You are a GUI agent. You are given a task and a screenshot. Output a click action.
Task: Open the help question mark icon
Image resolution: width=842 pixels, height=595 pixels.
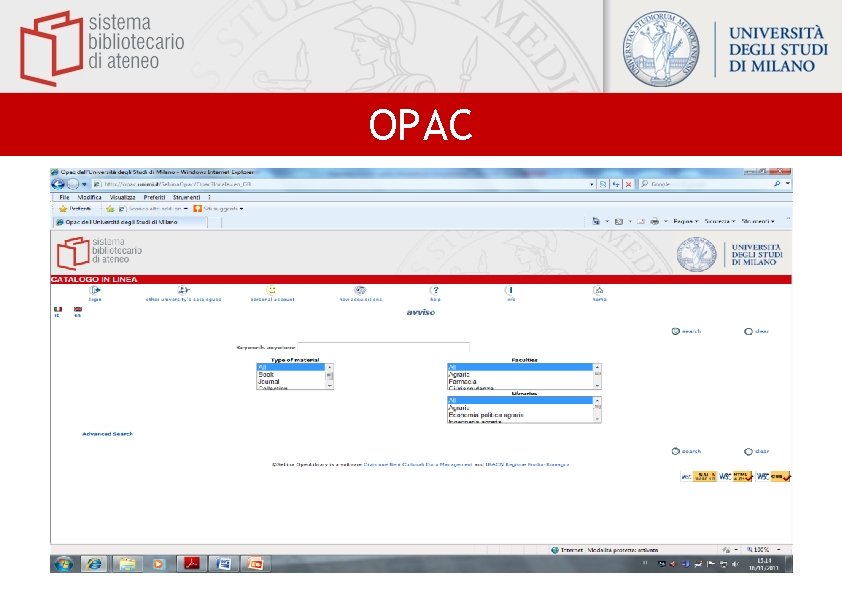[x=435, y=290]
